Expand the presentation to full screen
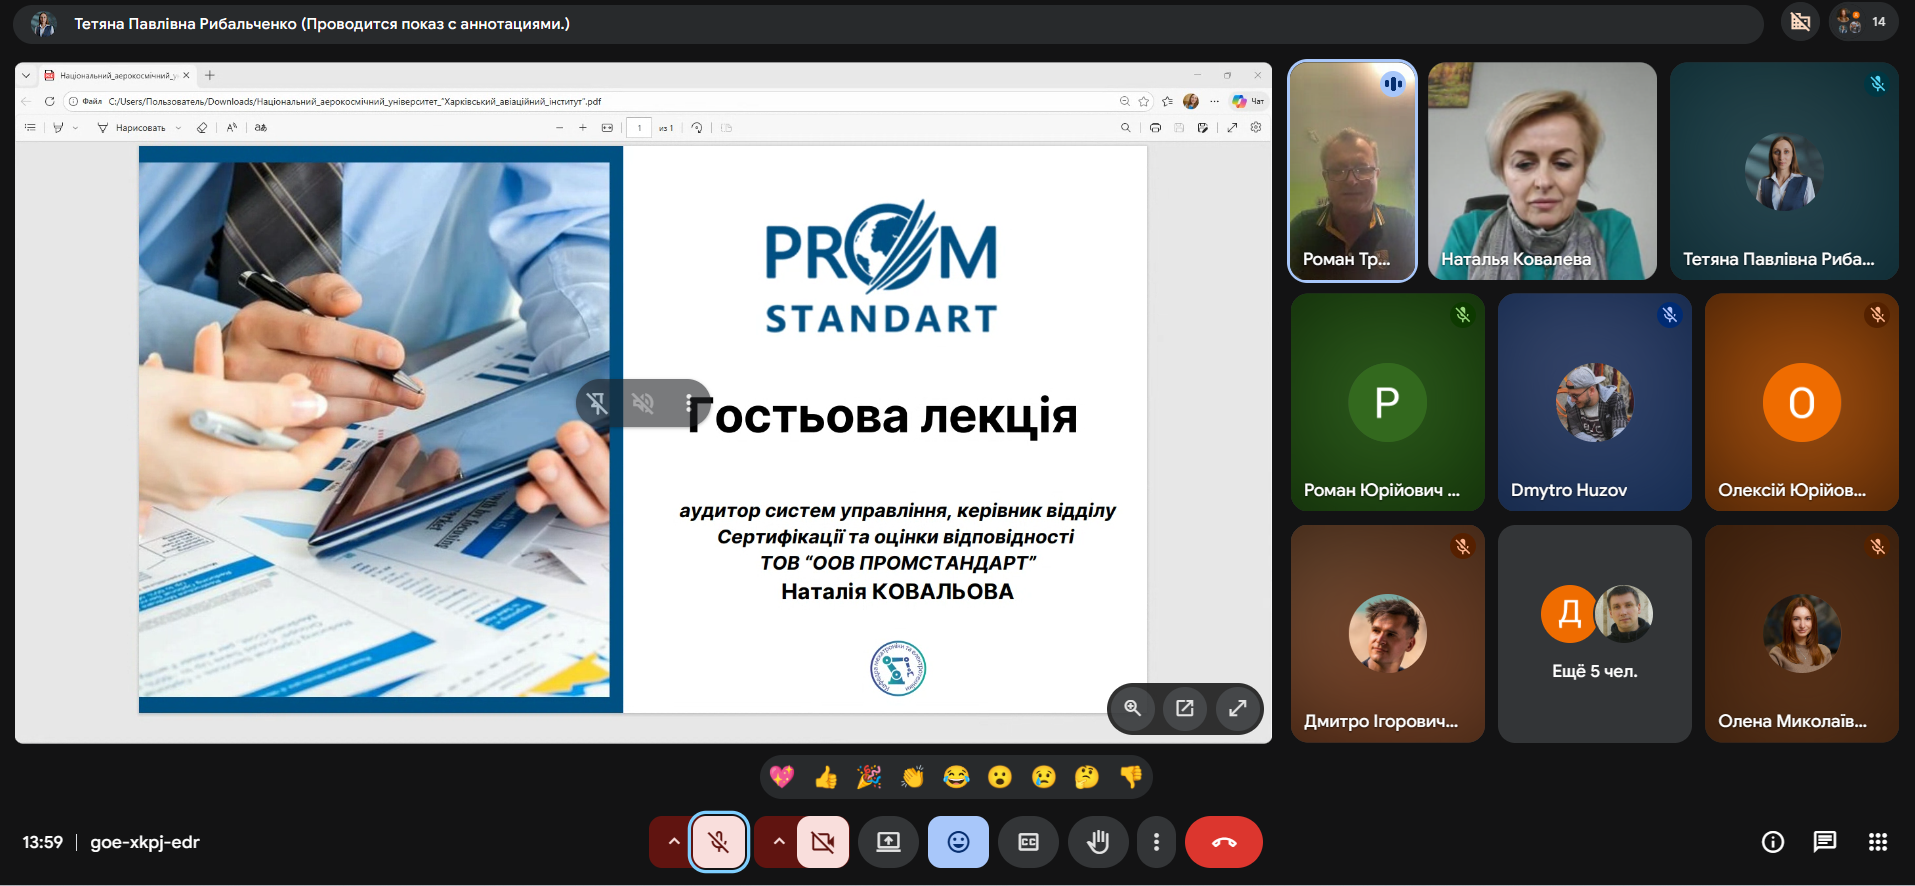This screenshot has width=1915, height=886. pos(1237,708)
